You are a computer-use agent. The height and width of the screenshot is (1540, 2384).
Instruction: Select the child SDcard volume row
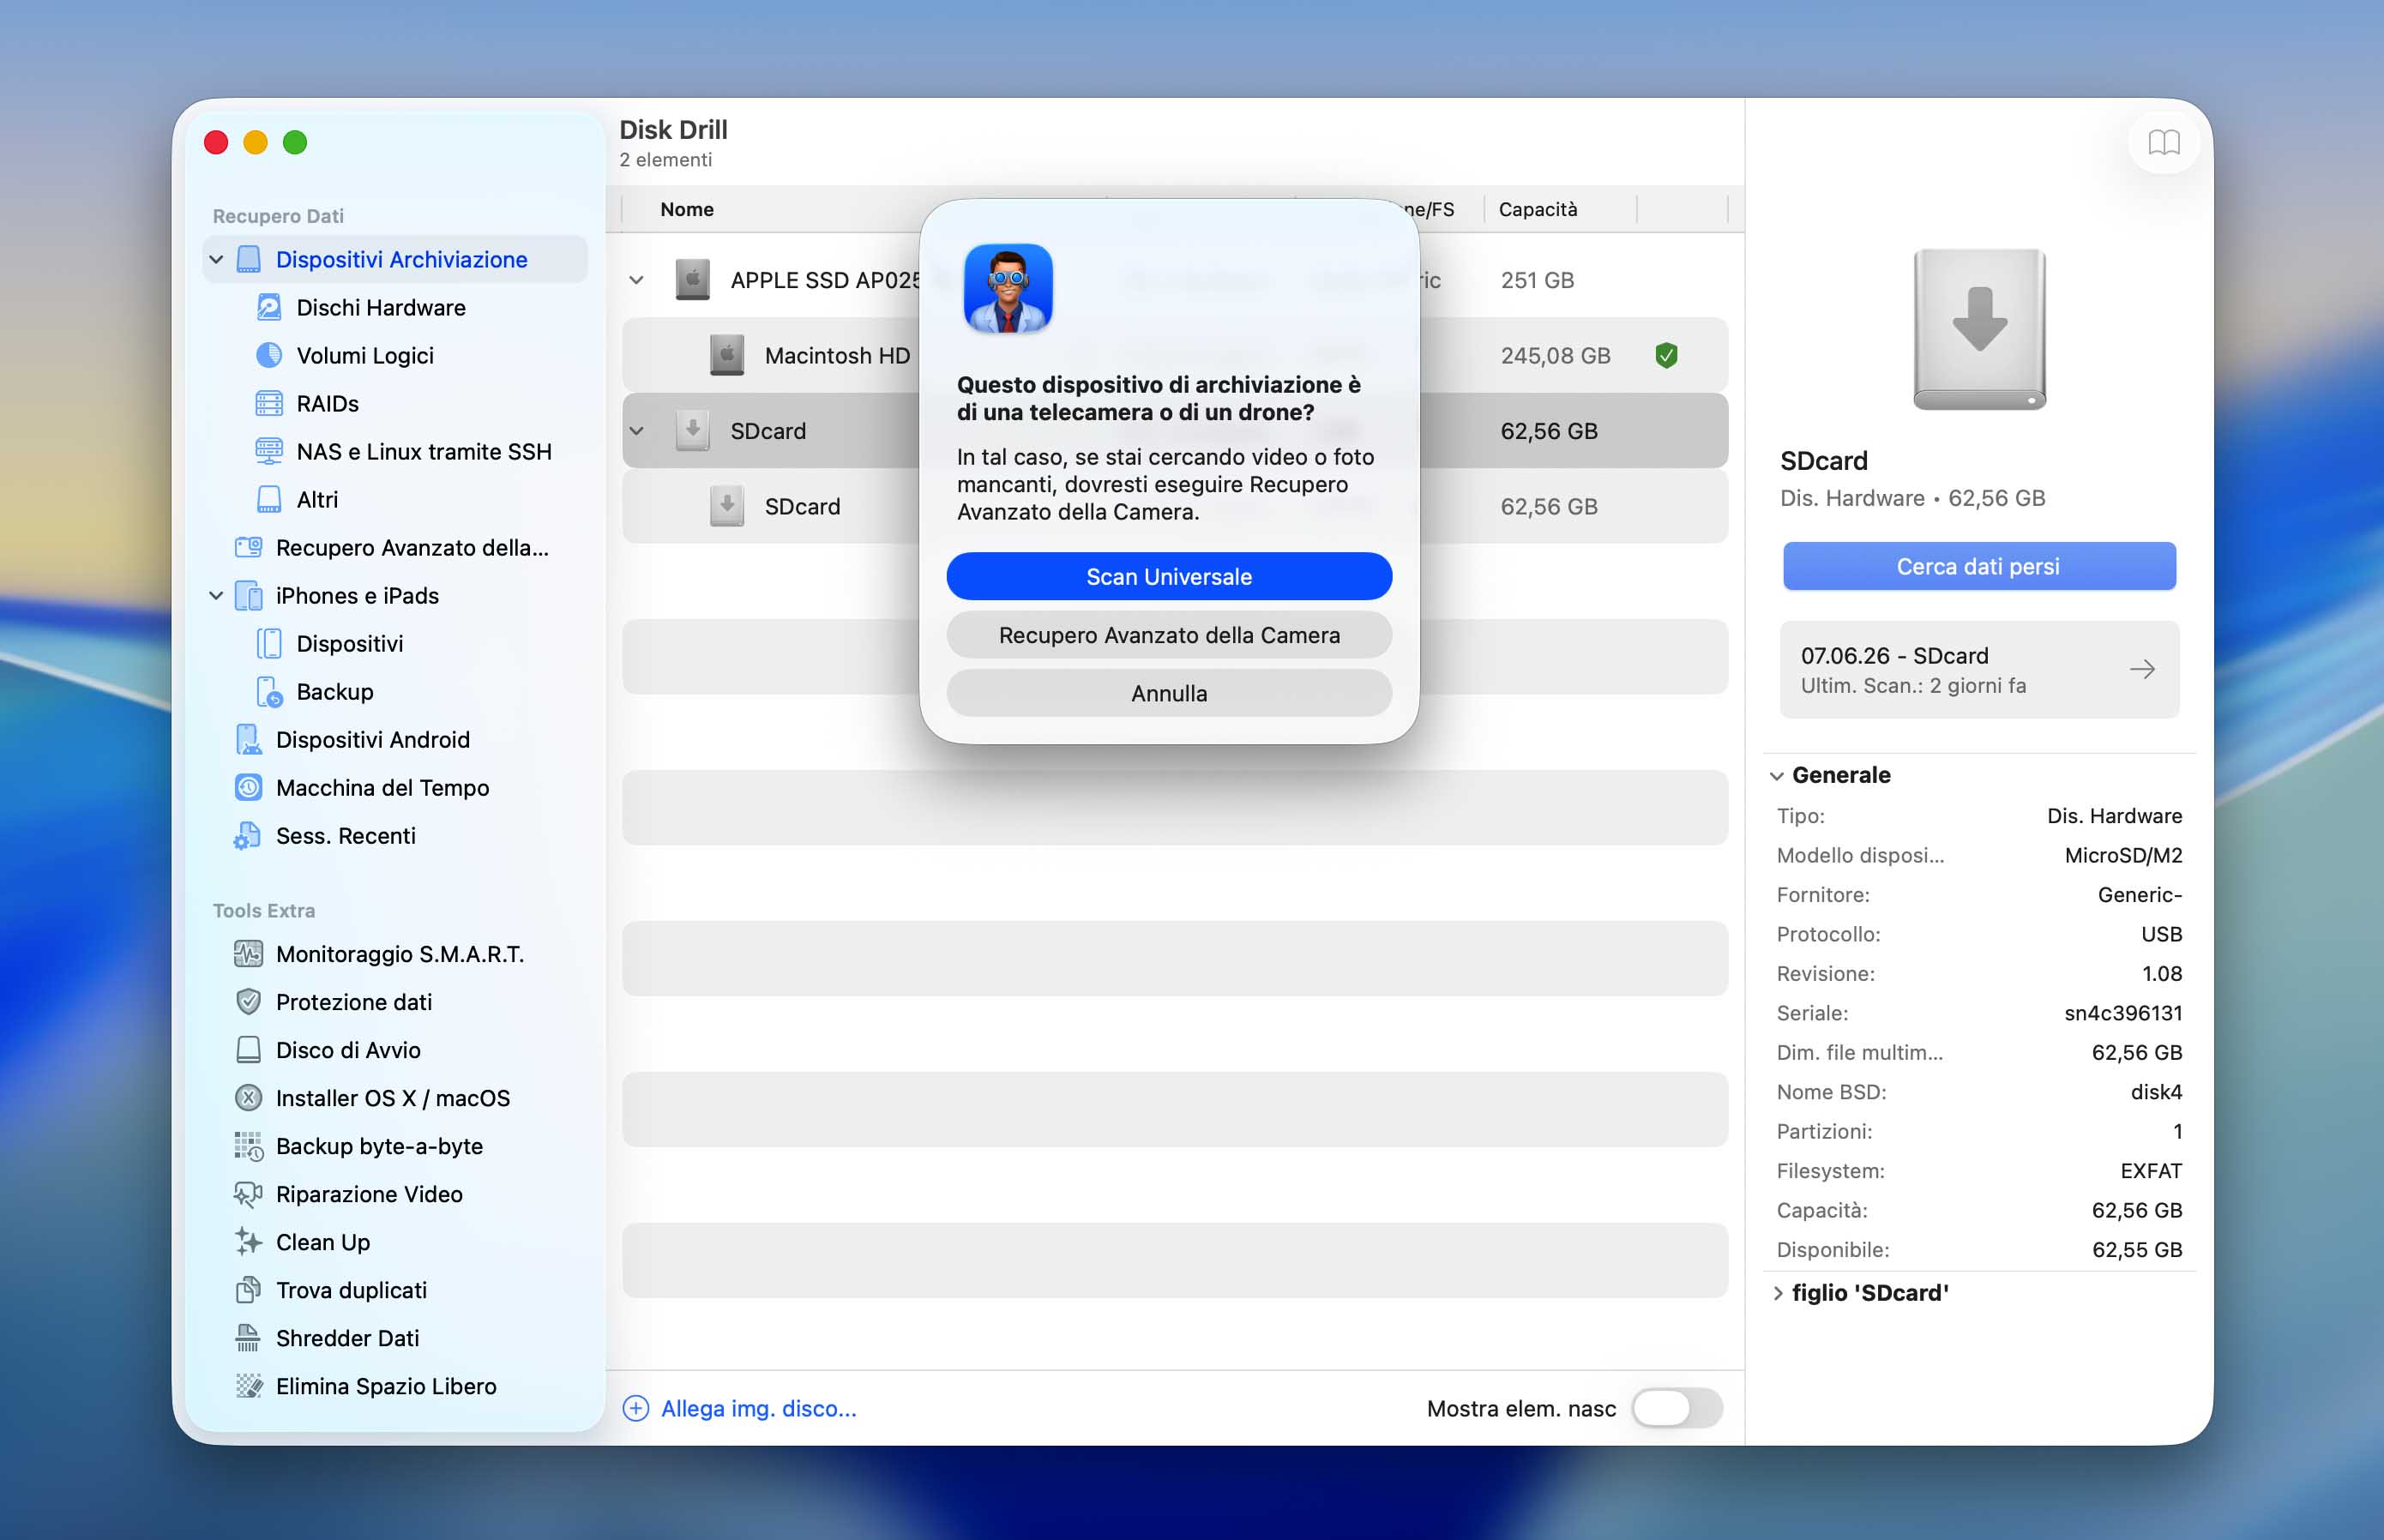1174,506
